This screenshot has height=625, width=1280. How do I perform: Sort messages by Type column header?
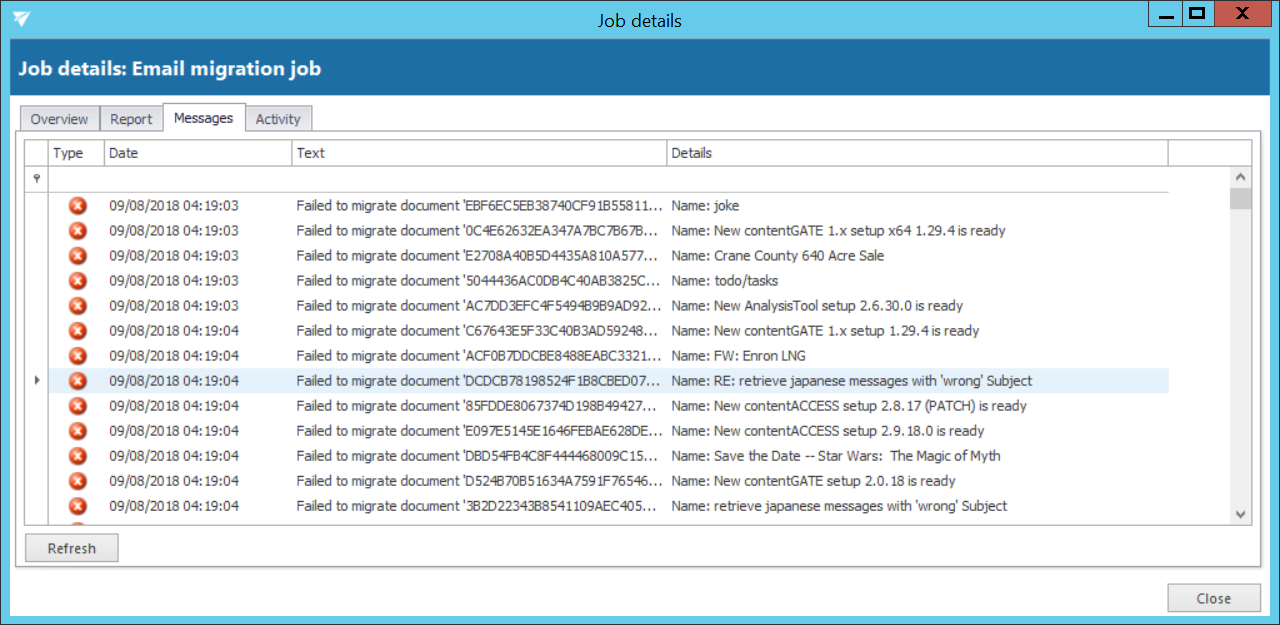pyautogui.click(x=76, y=153)
